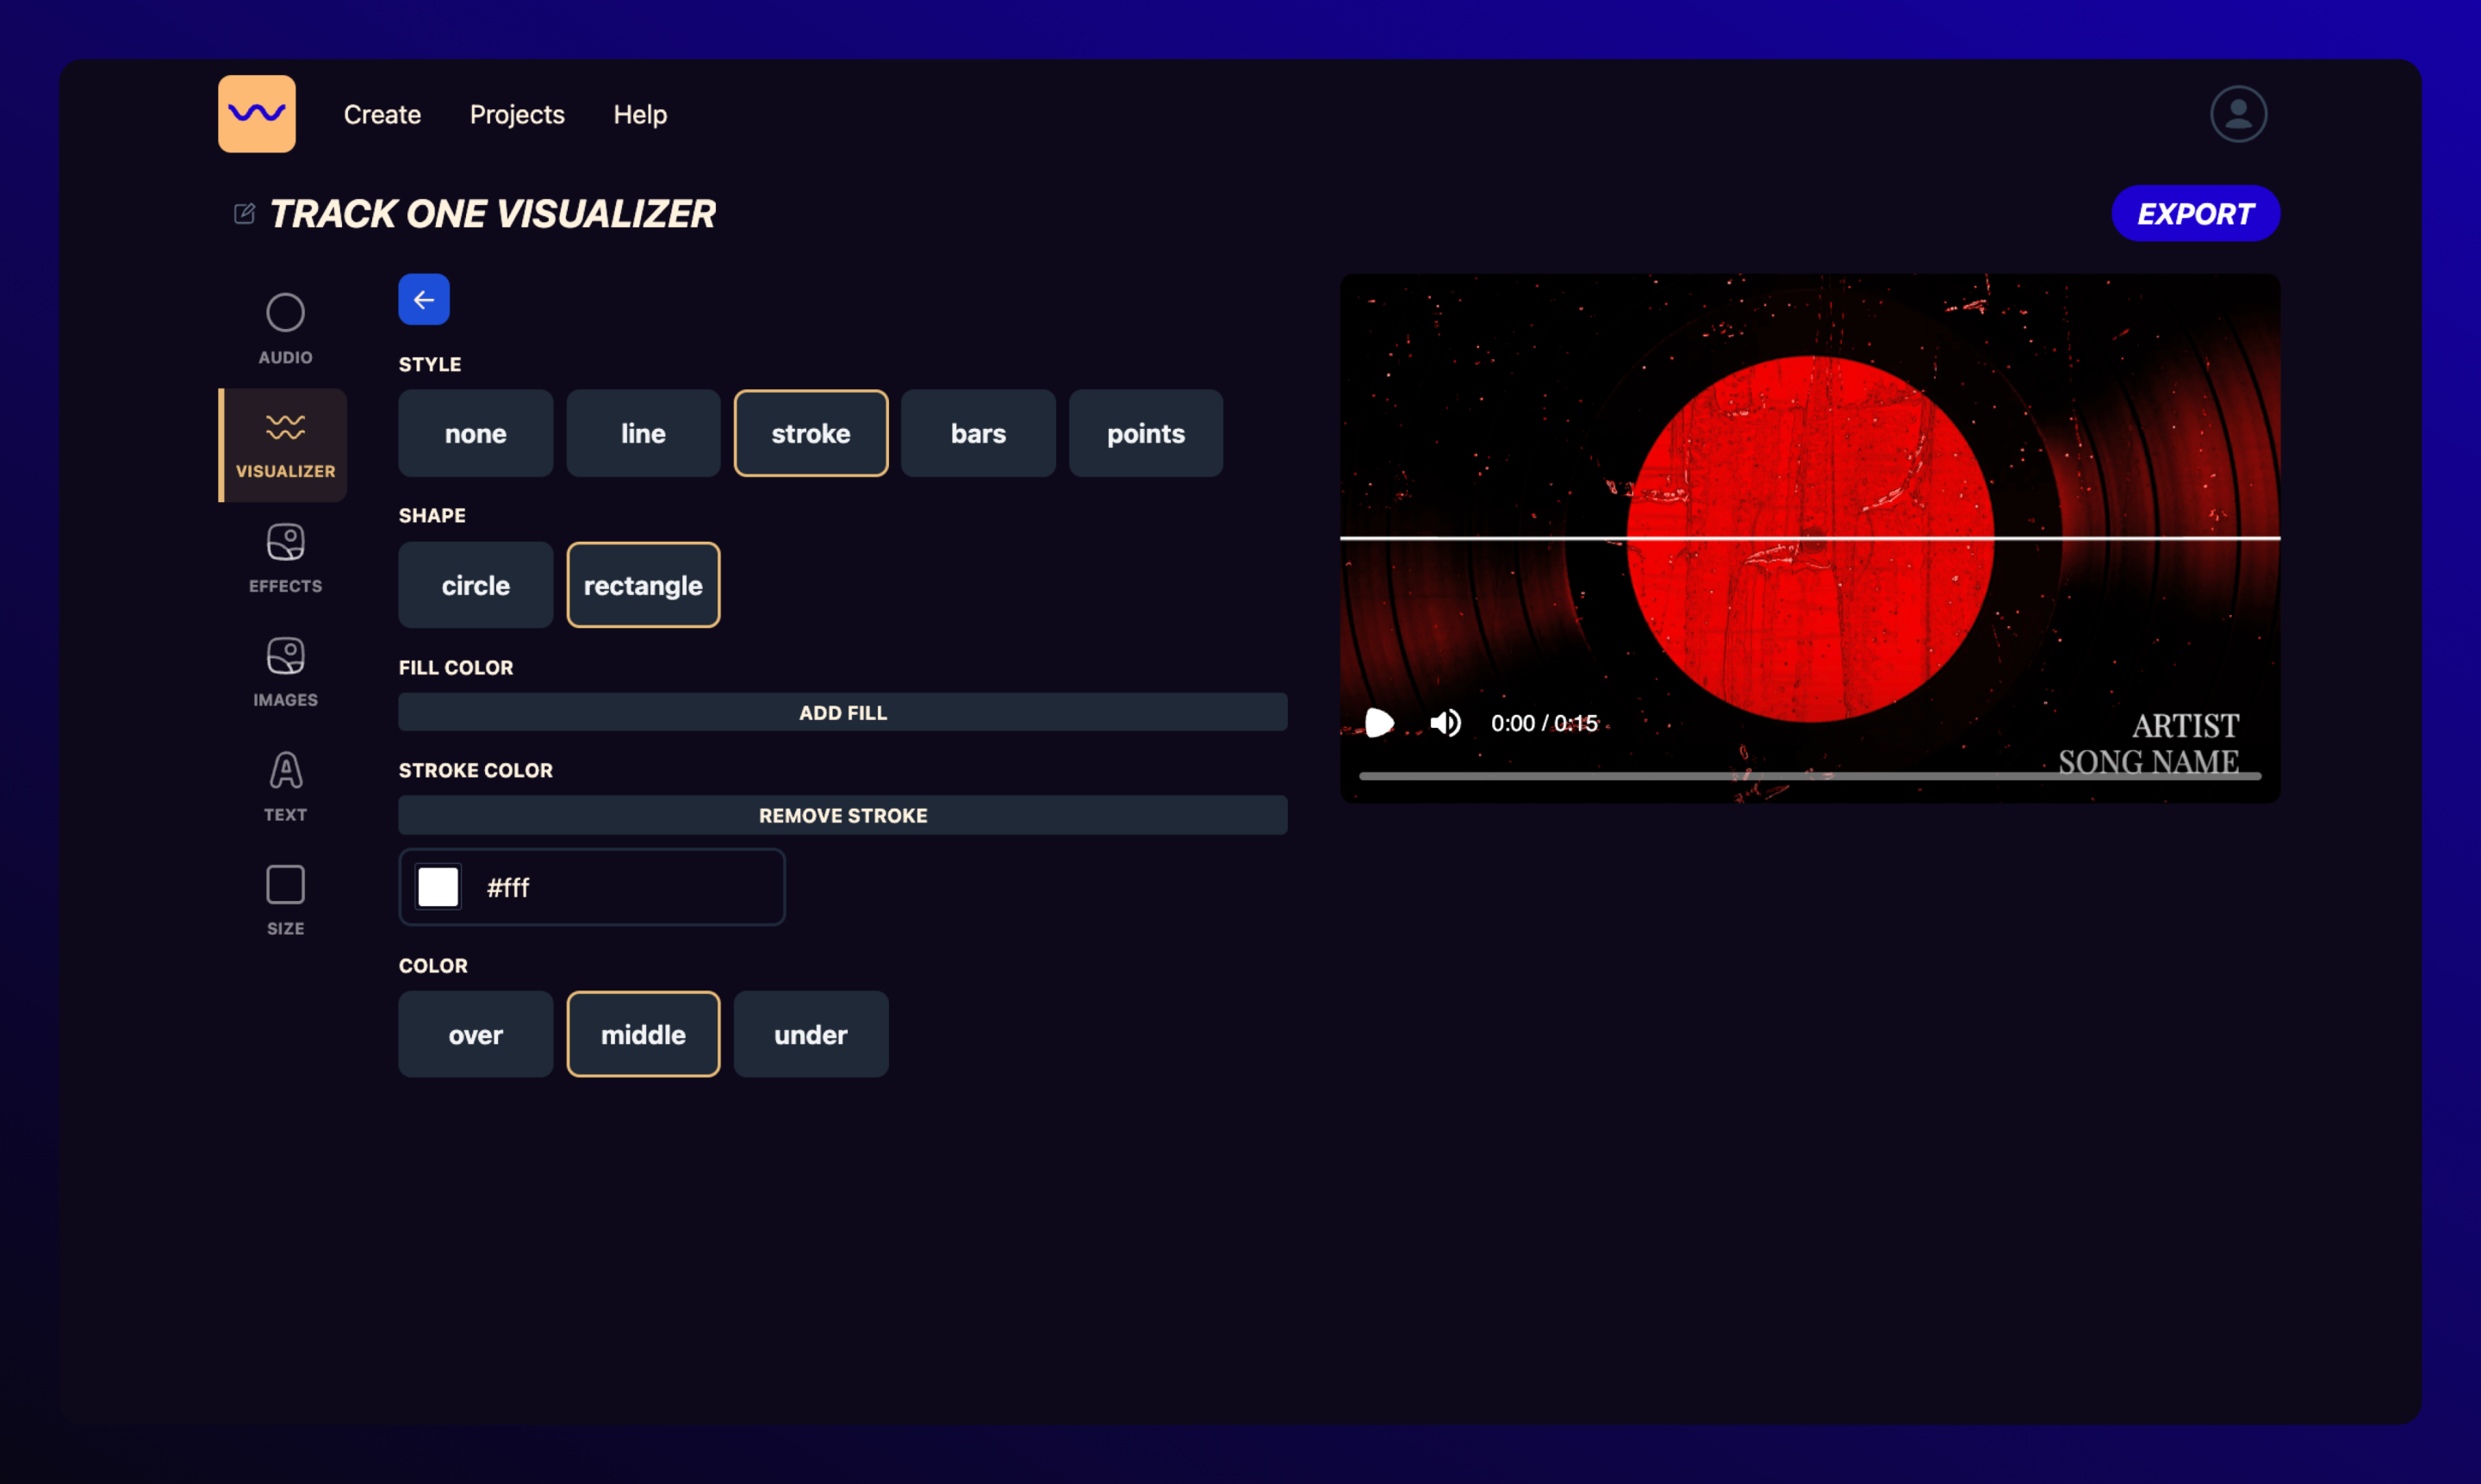Set color position to middle
This screenshot has width=2481, height=1484.
pyautogui.click(x=643, y=1035)
